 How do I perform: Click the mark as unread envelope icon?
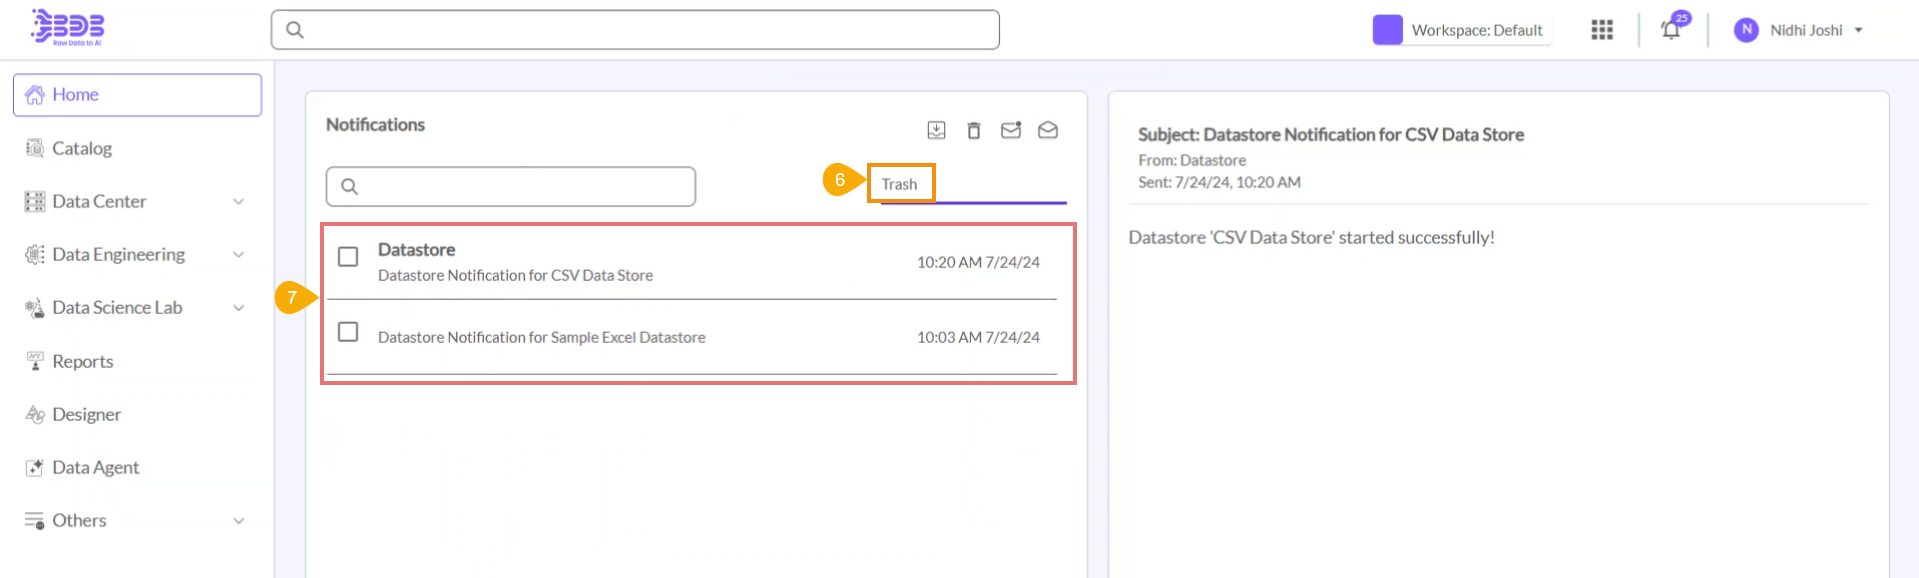click(1011, 130)
